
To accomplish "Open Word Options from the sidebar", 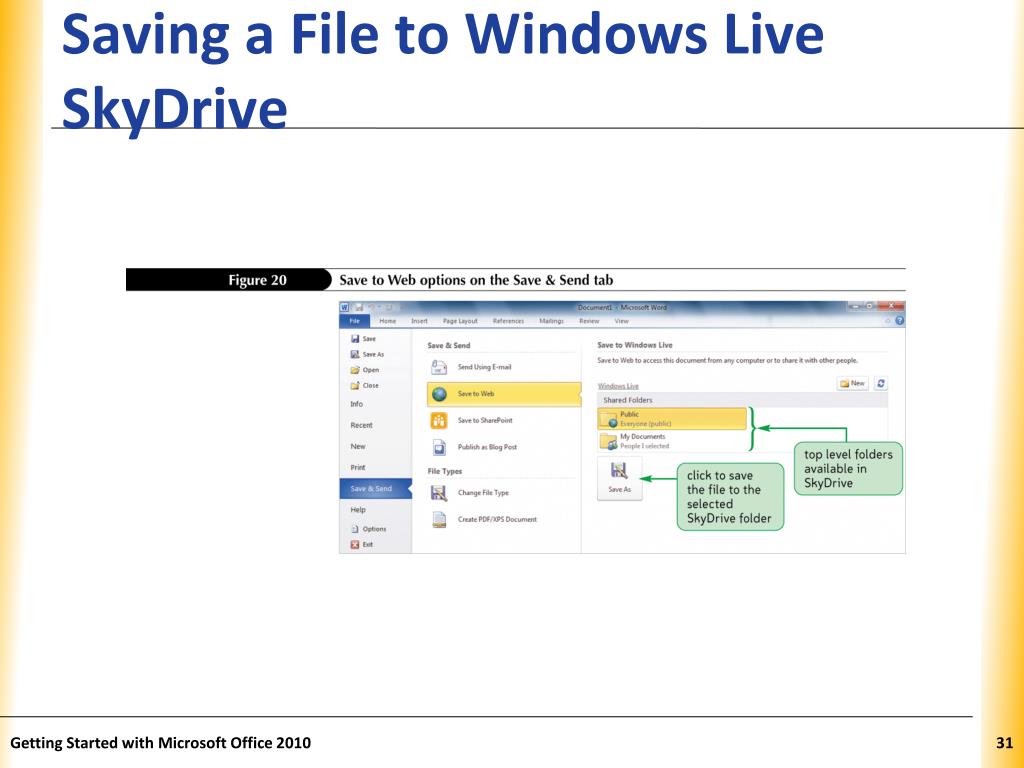I will point(368,529).
